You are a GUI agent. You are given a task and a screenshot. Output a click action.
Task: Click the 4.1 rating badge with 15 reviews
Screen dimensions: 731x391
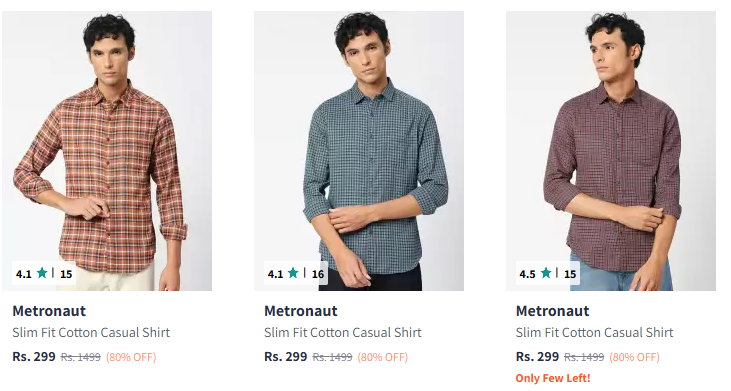[x=44, y=274]
